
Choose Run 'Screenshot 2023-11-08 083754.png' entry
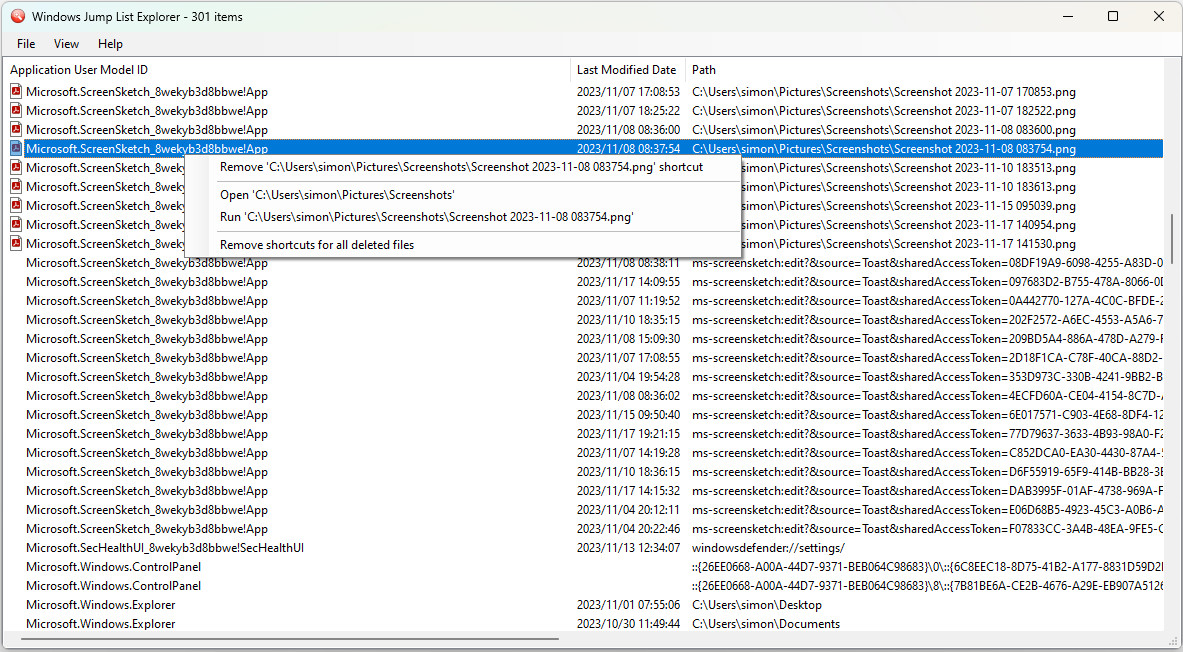coord(461,217)
